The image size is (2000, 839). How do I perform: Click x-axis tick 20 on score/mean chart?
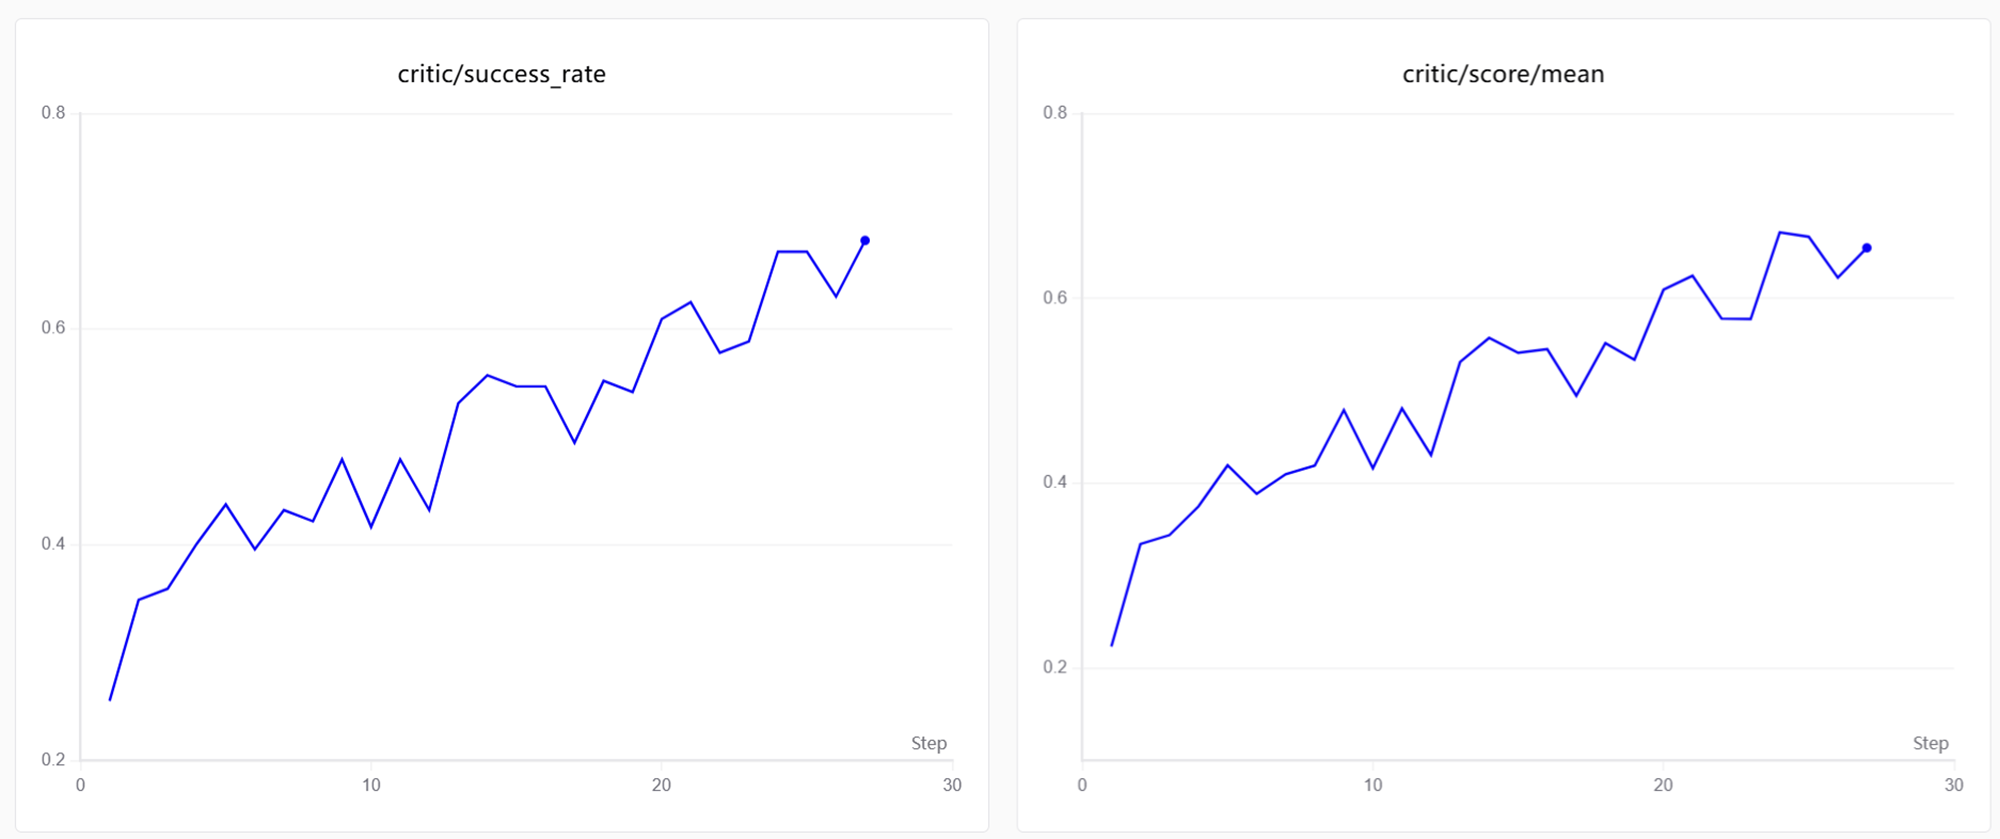pos(1663,785)
